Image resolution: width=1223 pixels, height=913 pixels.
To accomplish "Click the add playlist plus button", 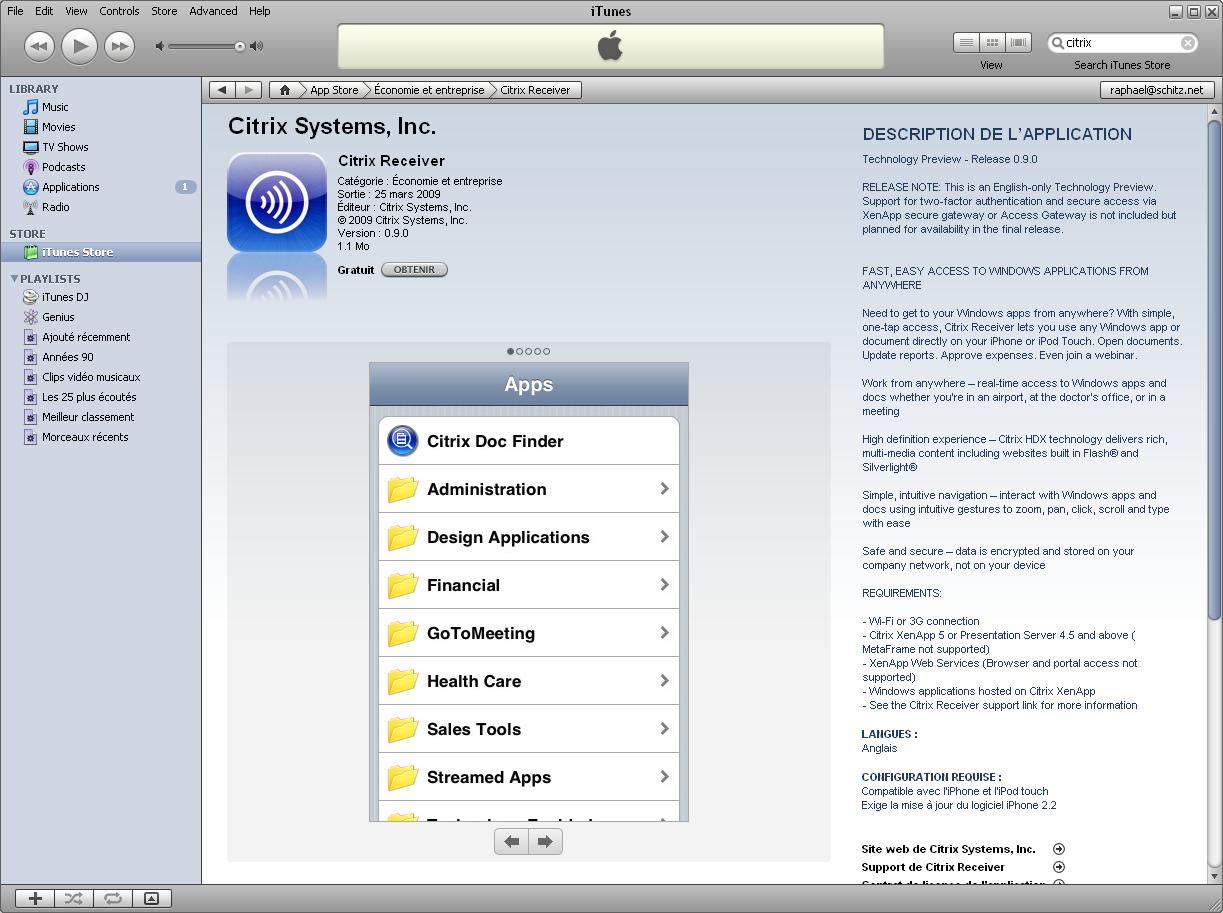I will tap(35, 898).
